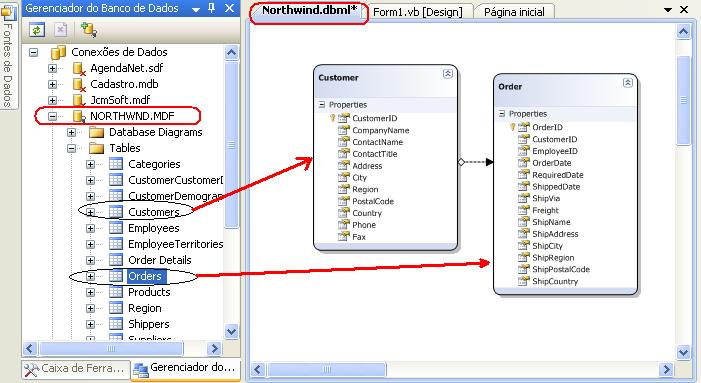The height and width of the screenshot is (383, 701).
Task: Click designer horizontal scroll right arrow
Action: pos(666,369)
